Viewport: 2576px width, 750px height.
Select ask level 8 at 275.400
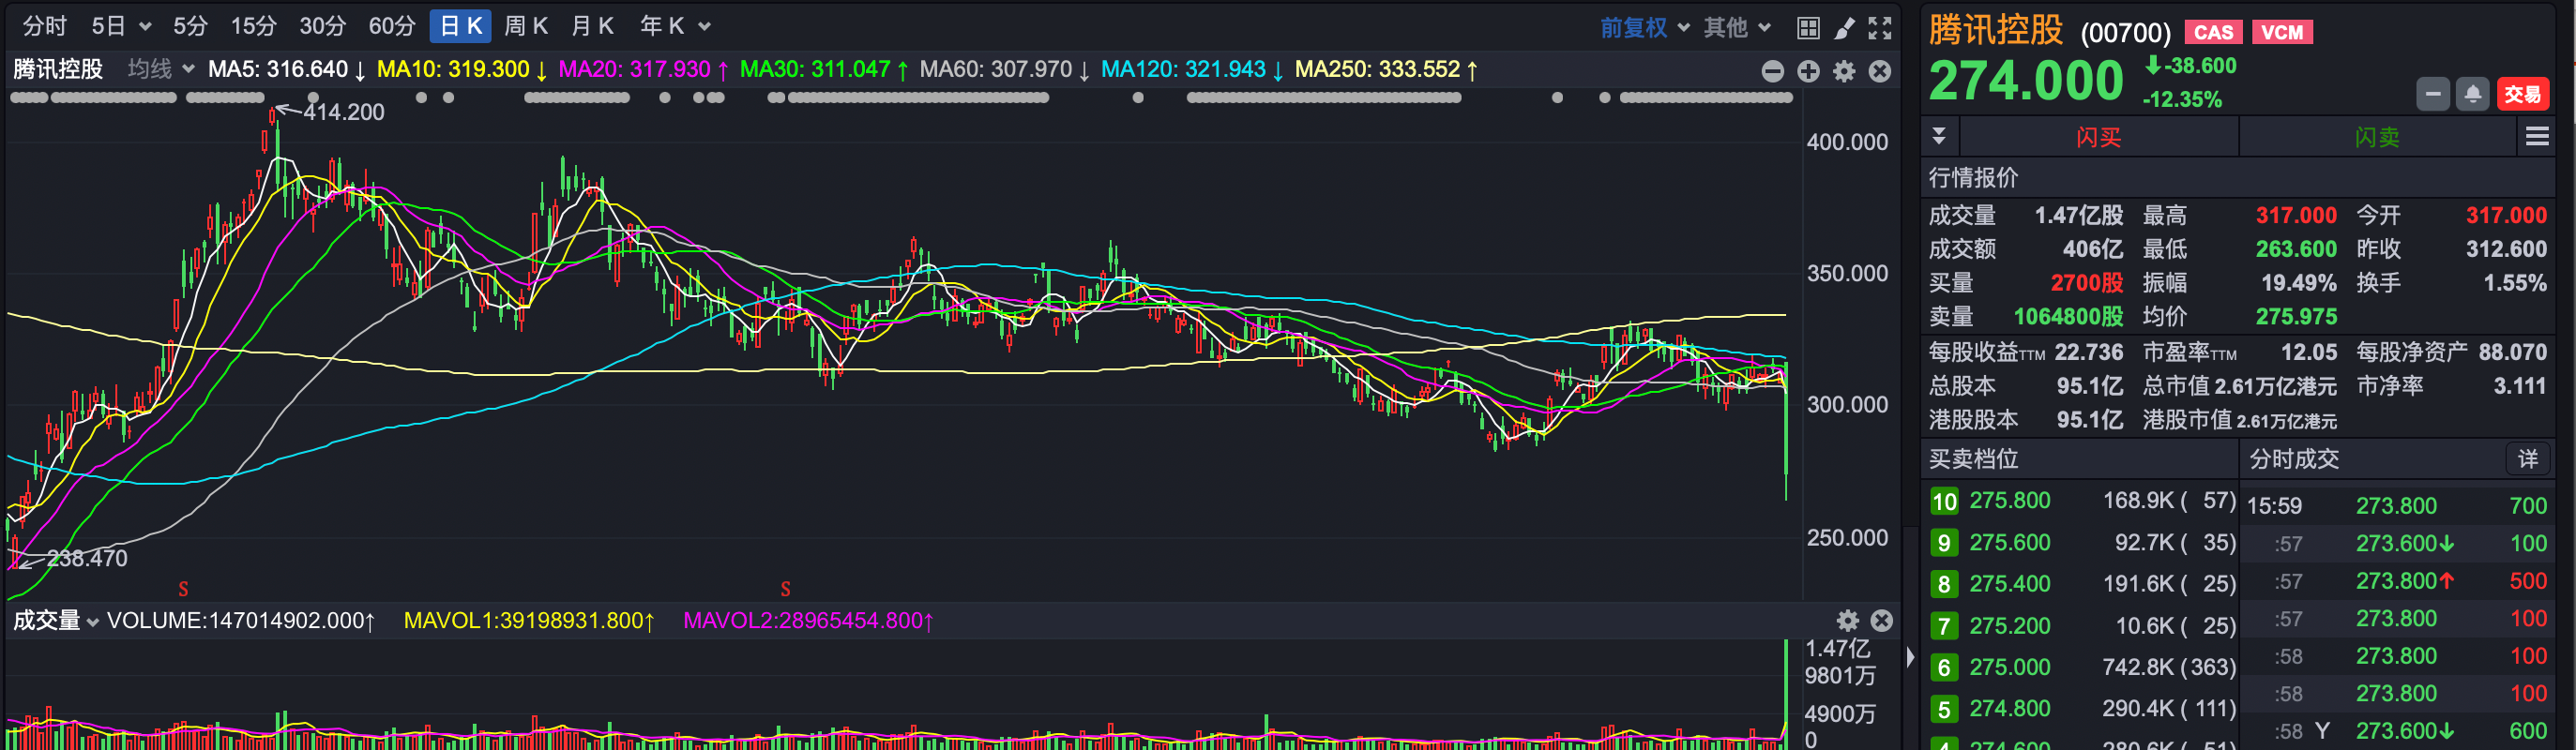point(2082,584)
